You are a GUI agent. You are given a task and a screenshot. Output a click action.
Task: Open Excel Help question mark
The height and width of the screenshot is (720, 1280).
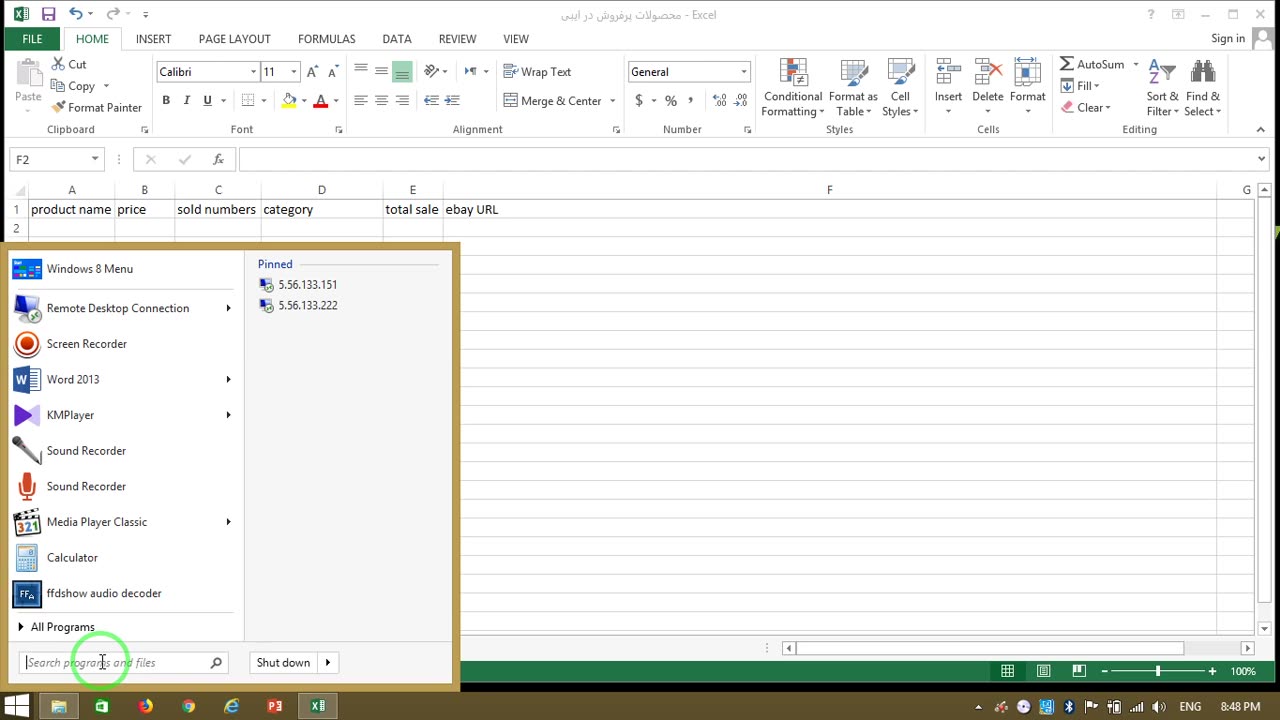pyautogui.click(x=1151, y=14)
